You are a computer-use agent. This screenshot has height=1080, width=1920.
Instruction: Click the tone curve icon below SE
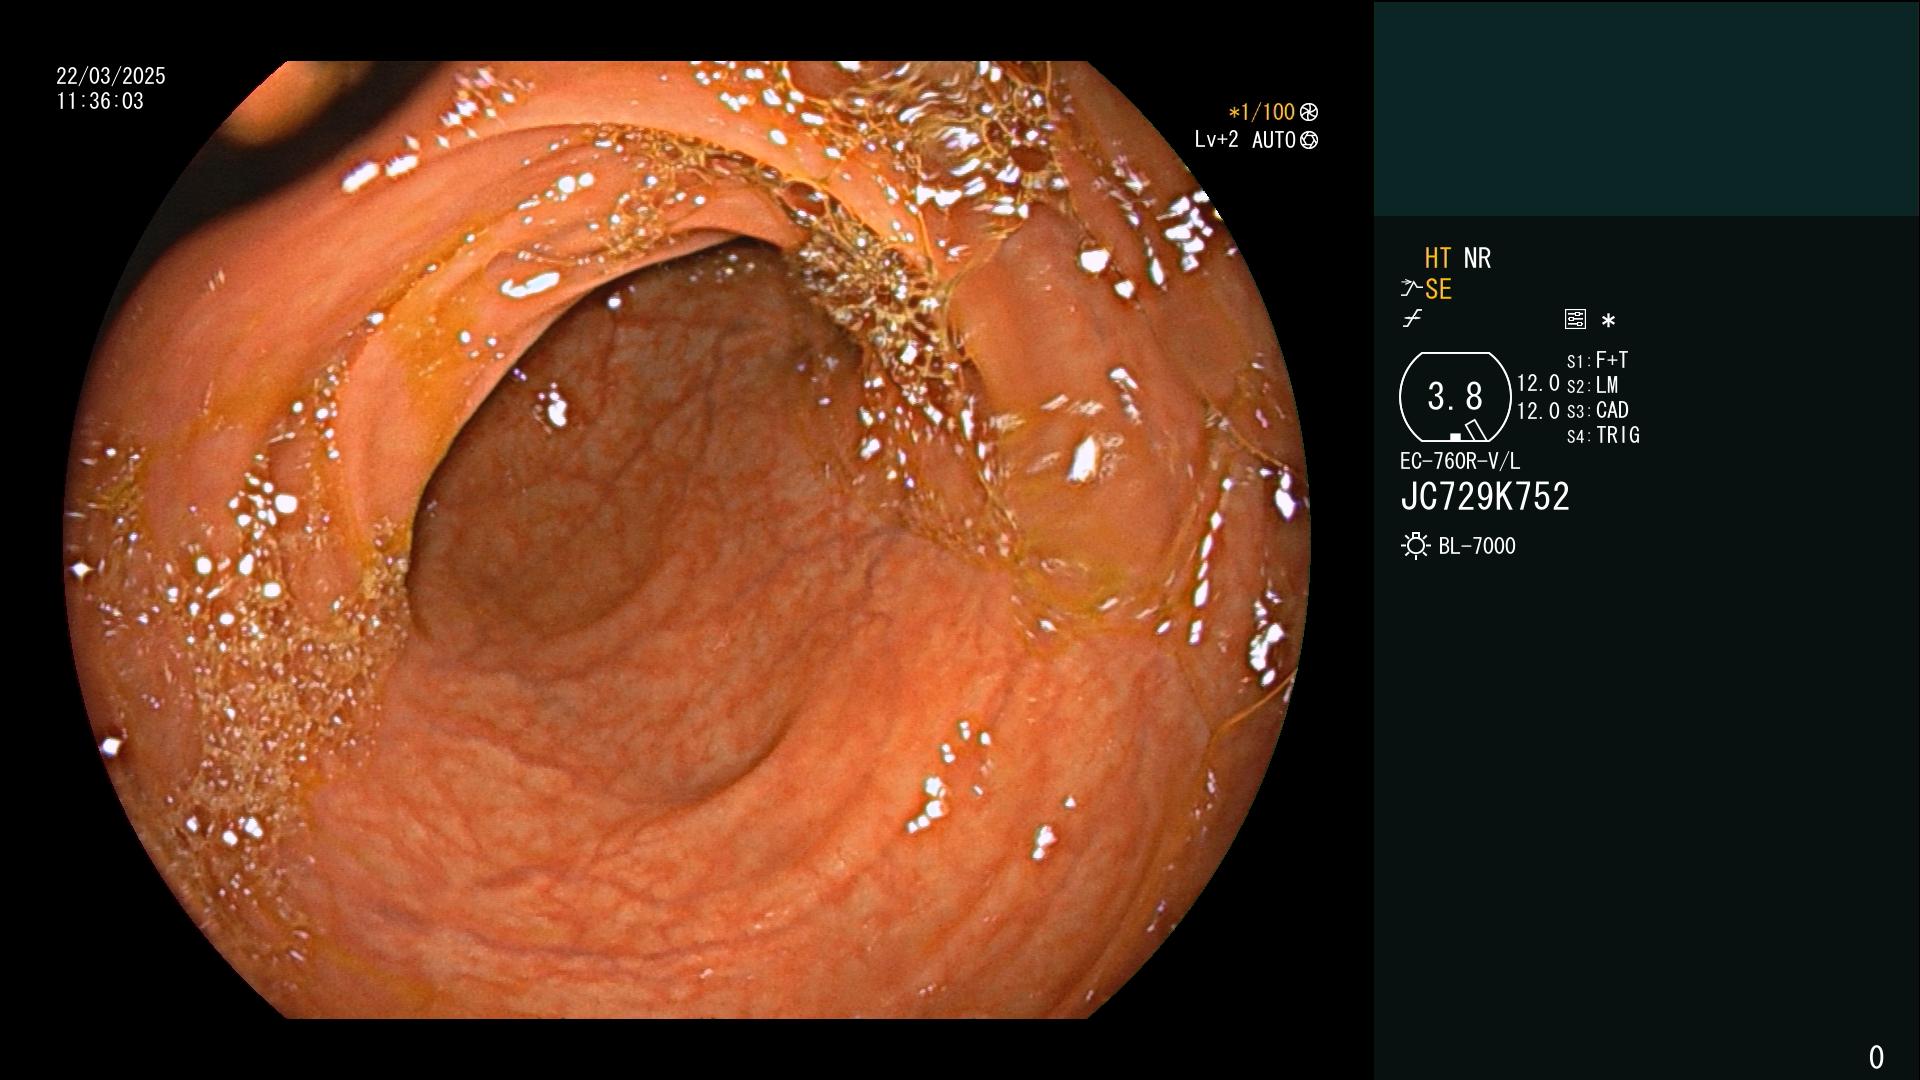1412,319
